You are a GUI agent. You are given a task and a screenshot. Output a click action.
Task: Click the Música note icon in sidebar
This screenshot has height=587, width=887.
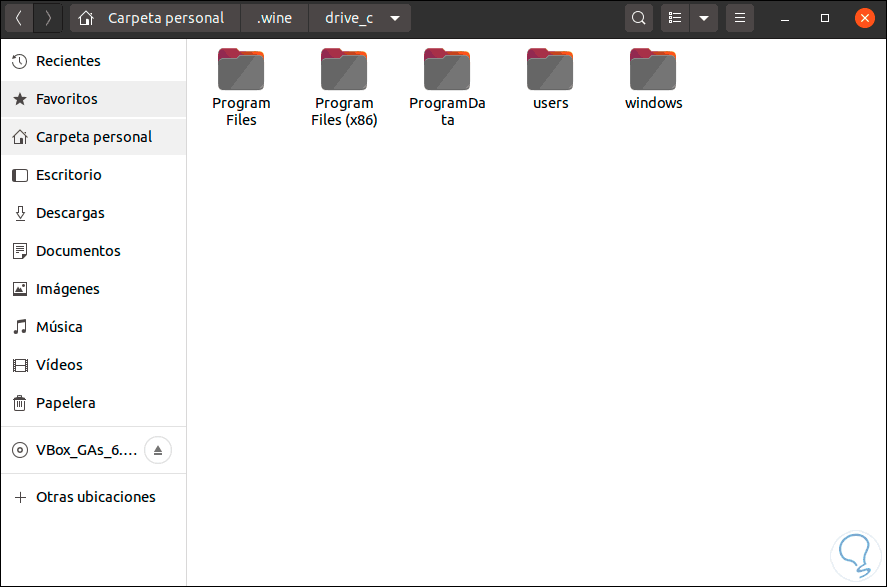click(20, 327)
